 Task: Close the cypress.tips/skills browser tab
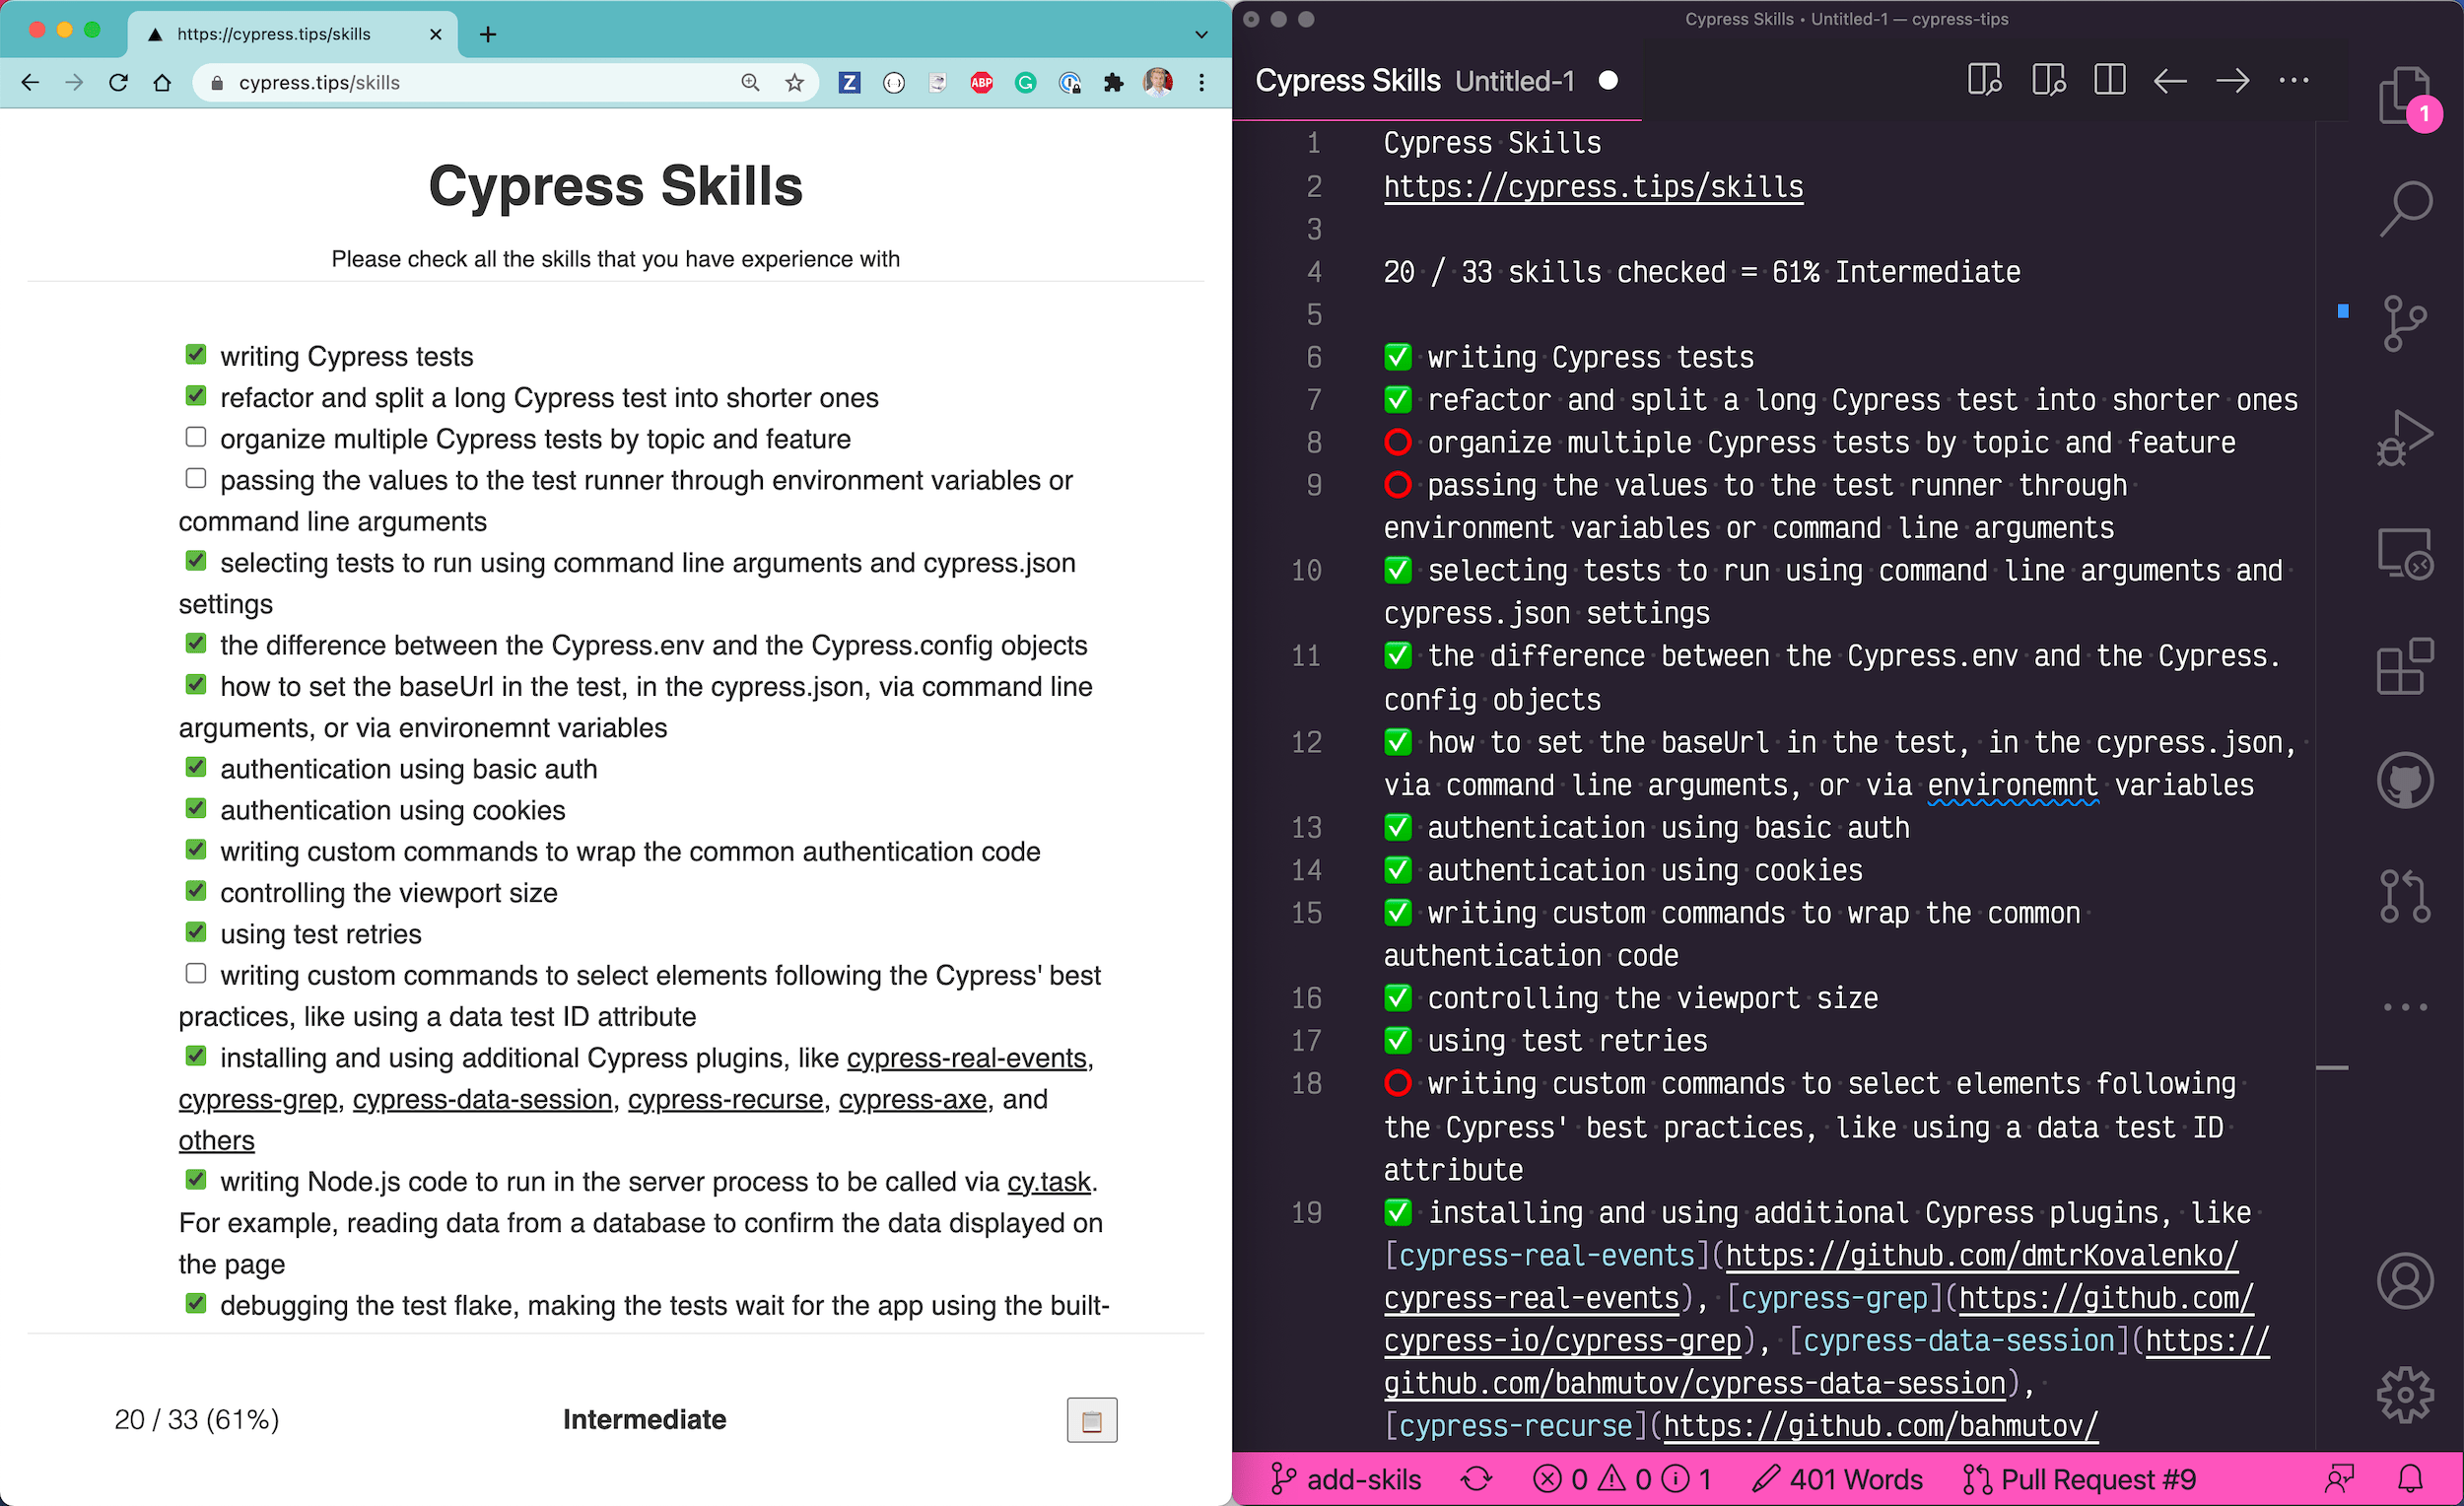click(x=436, y=34)
